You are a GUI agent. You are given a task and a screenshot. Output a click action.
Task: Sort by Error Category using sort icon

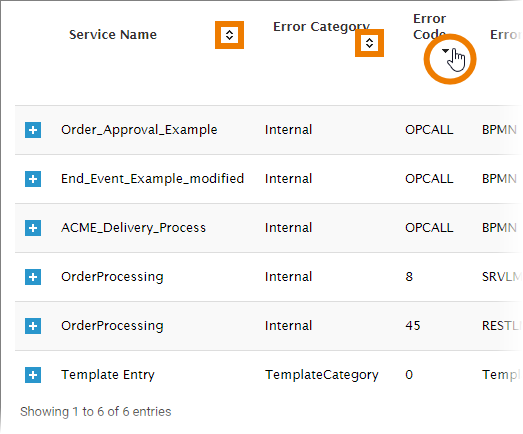tap(369, 43)
